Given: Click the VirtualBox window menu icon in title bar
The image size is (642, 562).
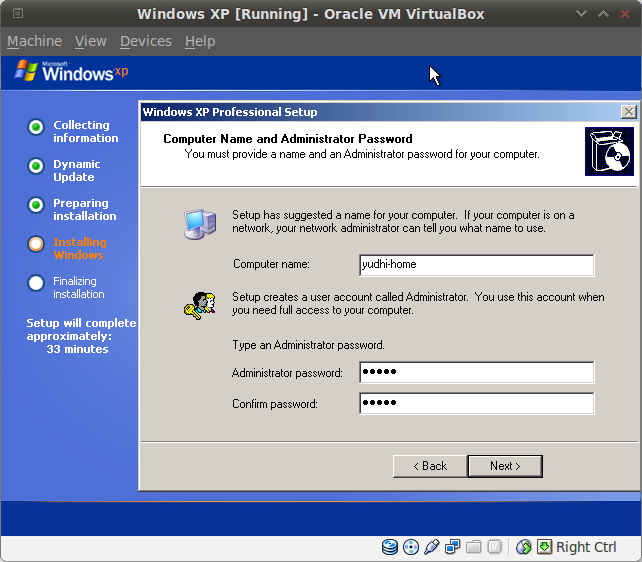Looking at the screenshot, I should (x=18, y=14).
